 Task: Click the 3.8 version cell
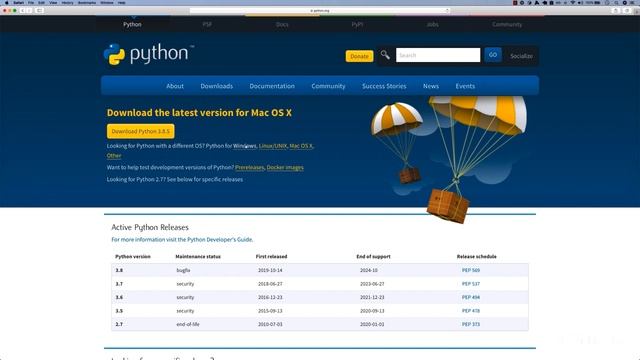[119, 270]
